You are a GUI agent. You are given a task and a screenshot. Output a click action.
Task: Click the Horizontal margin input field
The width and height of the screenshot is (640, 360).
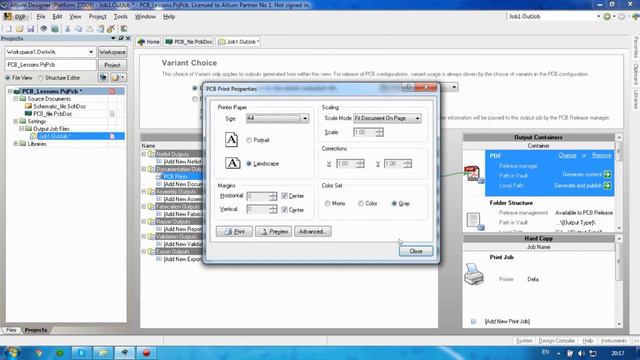[258, 196]
